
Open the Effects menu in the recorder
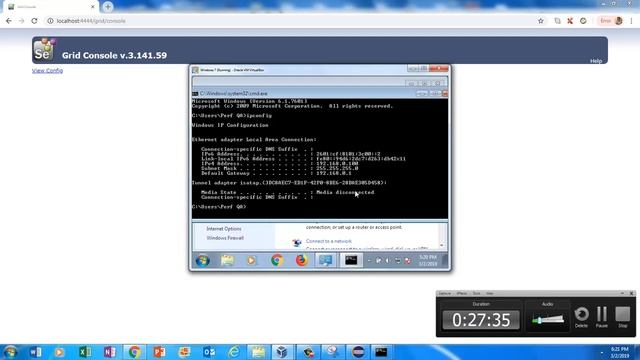click(462, 293)
